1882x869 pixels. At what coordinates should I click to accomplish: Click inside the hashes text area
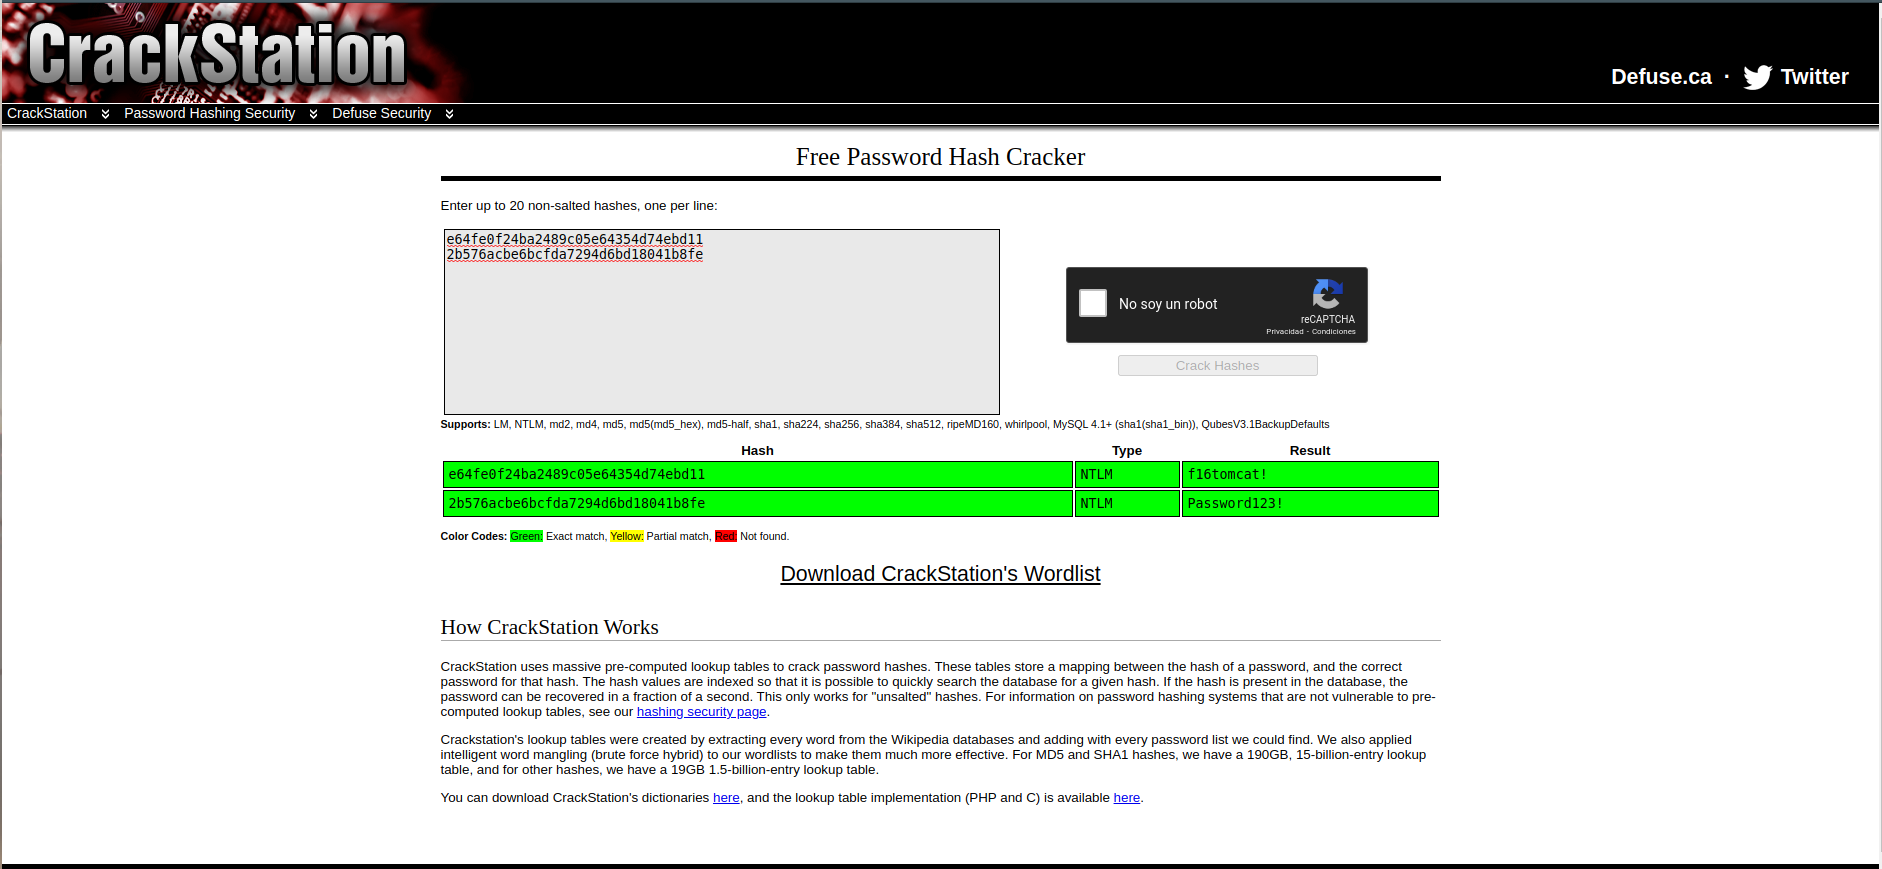(721, 322)
